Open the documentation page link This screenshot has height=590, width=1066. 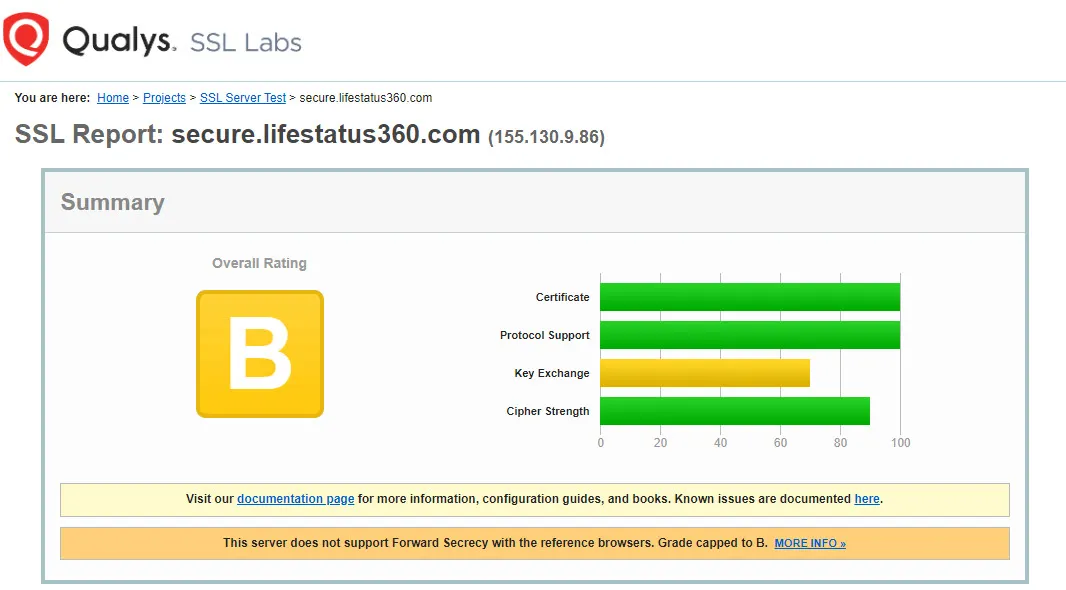pos(296,499)
